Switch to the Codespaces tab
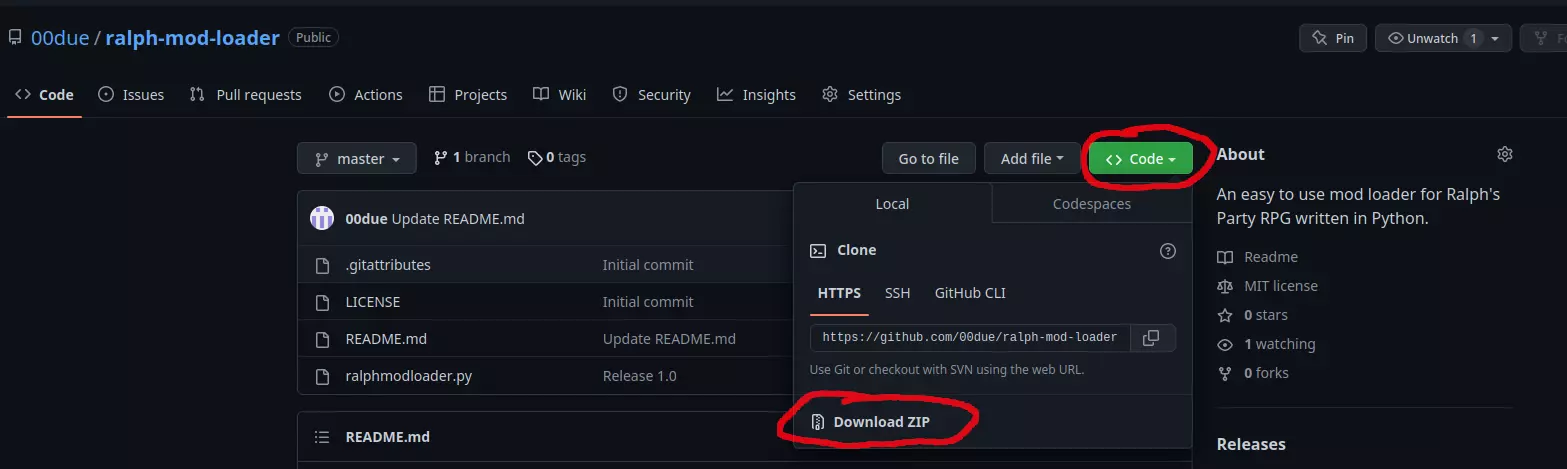Image resolution: width=1567 pixels, height=469 pixels. 1091,203
